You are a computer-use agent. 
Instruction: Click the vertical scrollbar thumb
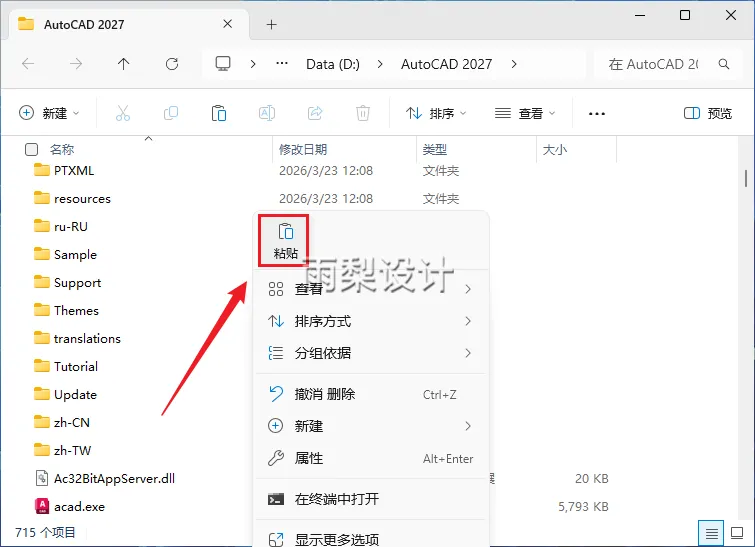pos(746,178)
